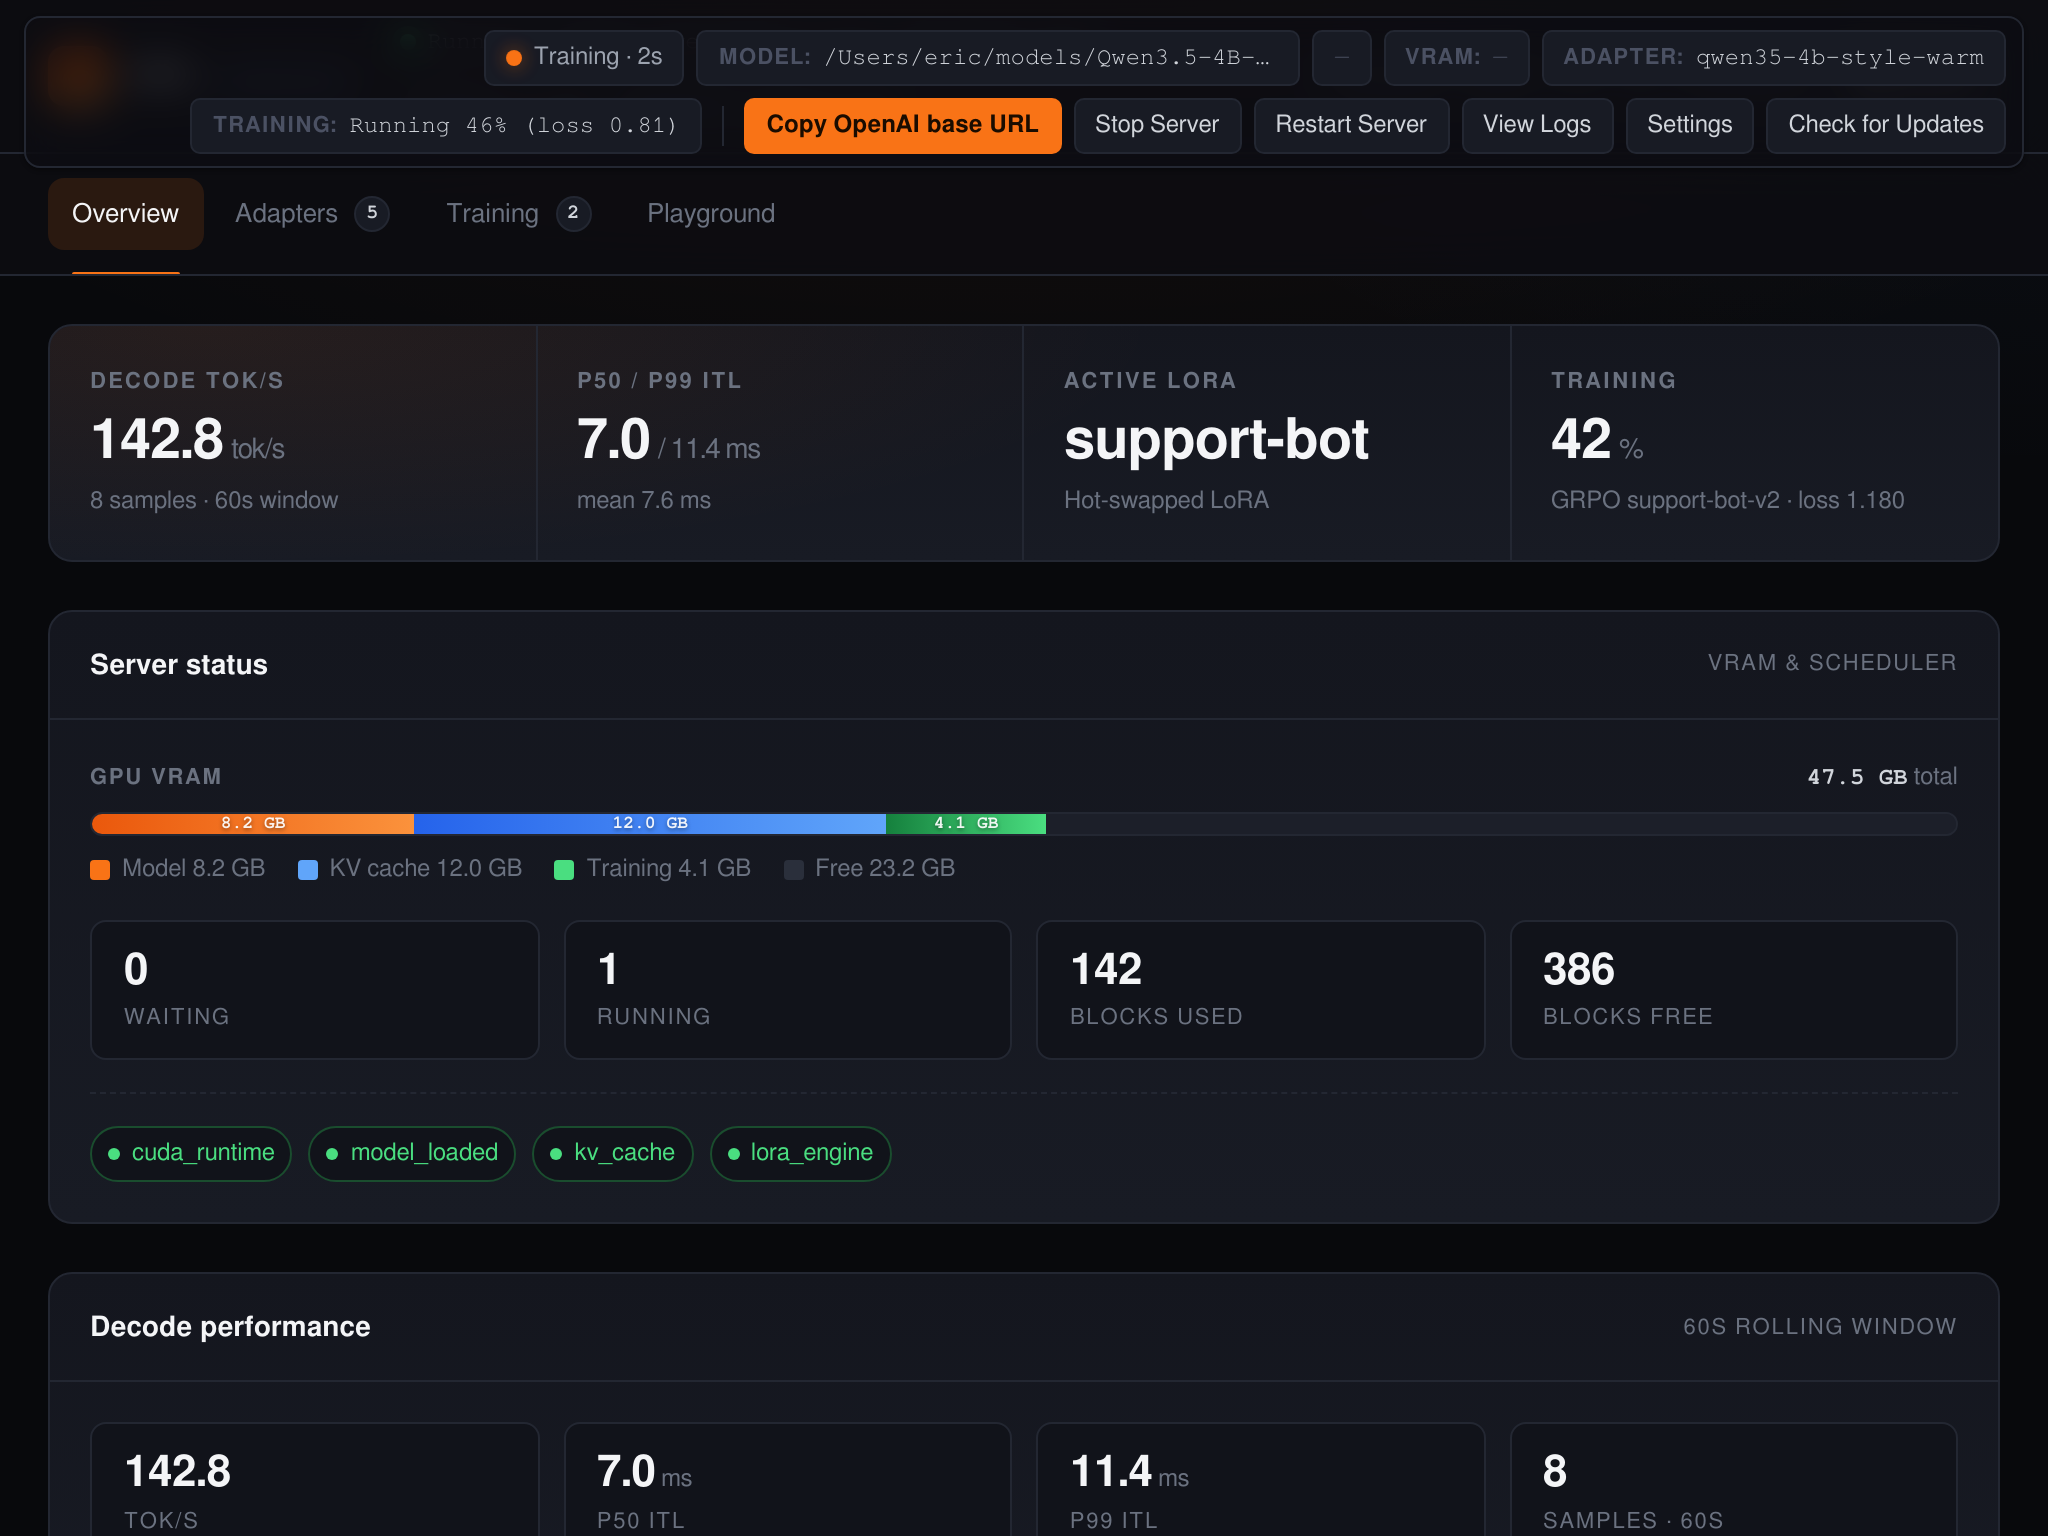The height and width of the screenshot is (1536, 2048).
Task: Click the orange status dot beside Training · 2s
Action: point(514,58)
